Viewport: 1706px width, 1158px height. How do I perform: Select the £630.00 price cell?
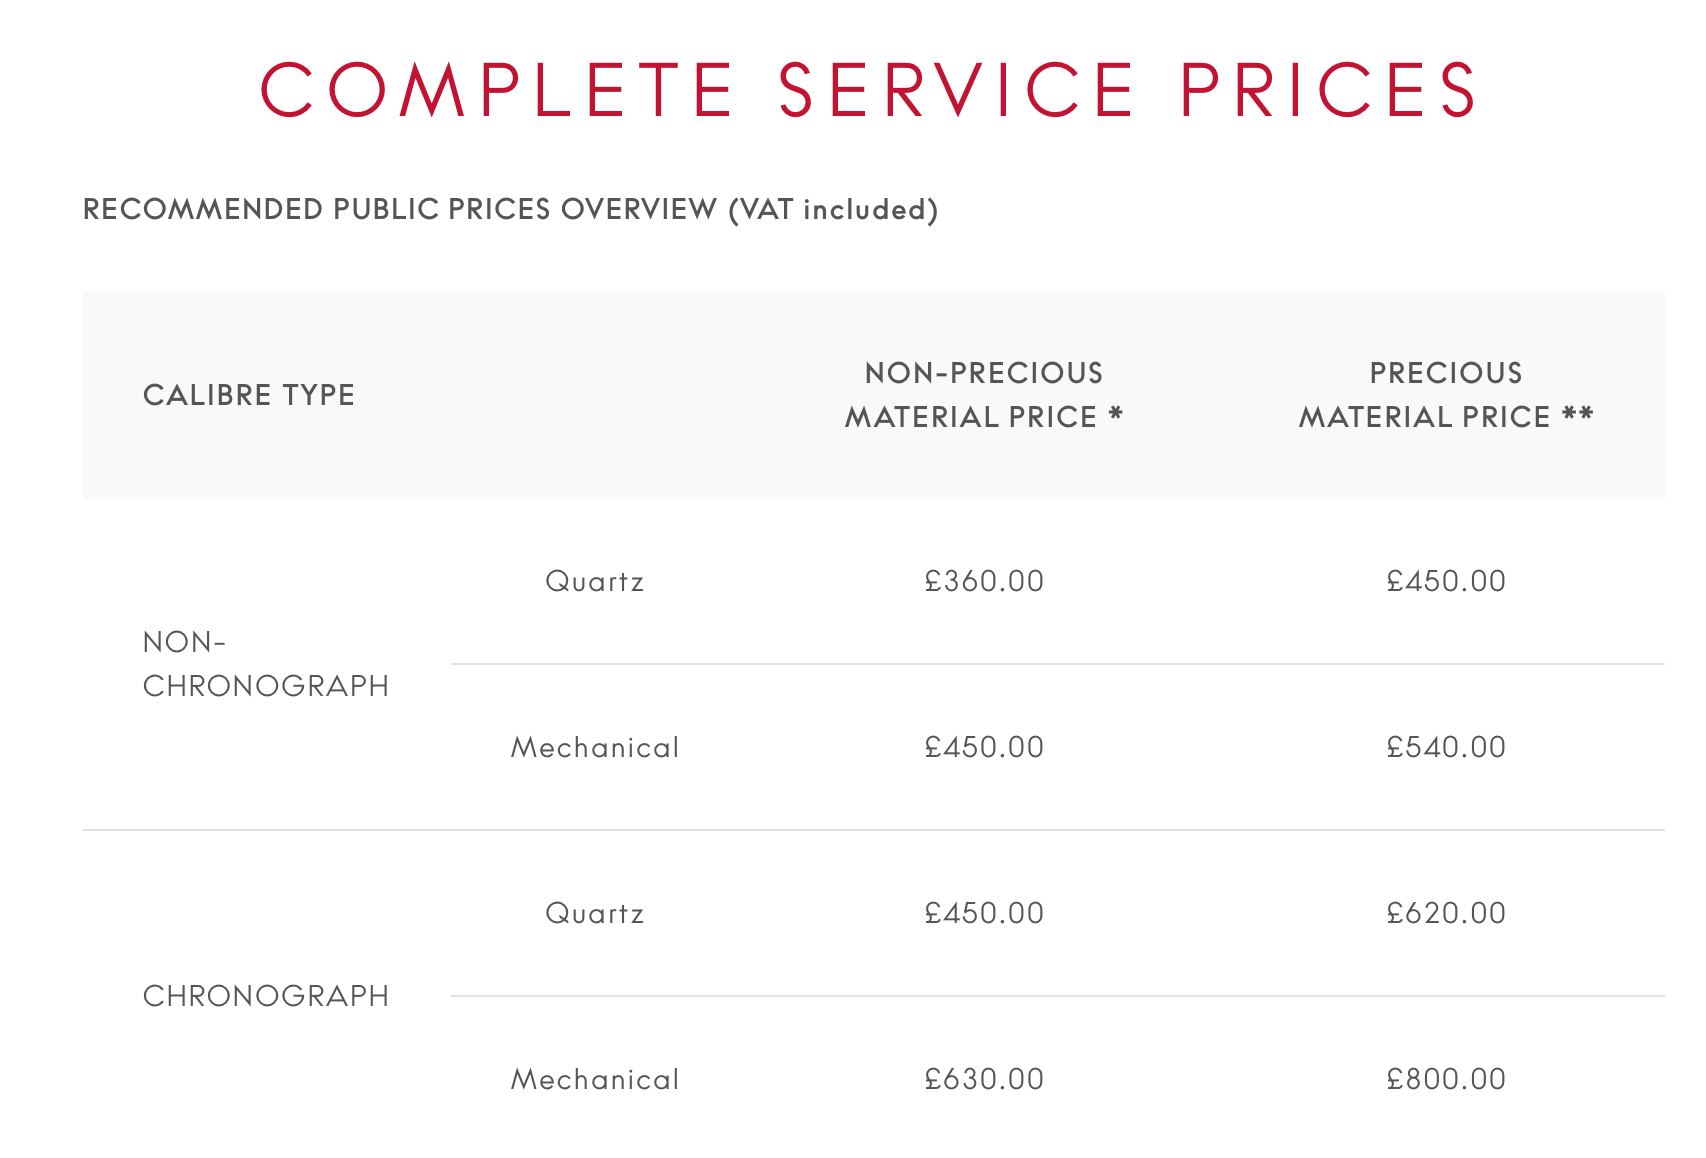pos(984,1079)
